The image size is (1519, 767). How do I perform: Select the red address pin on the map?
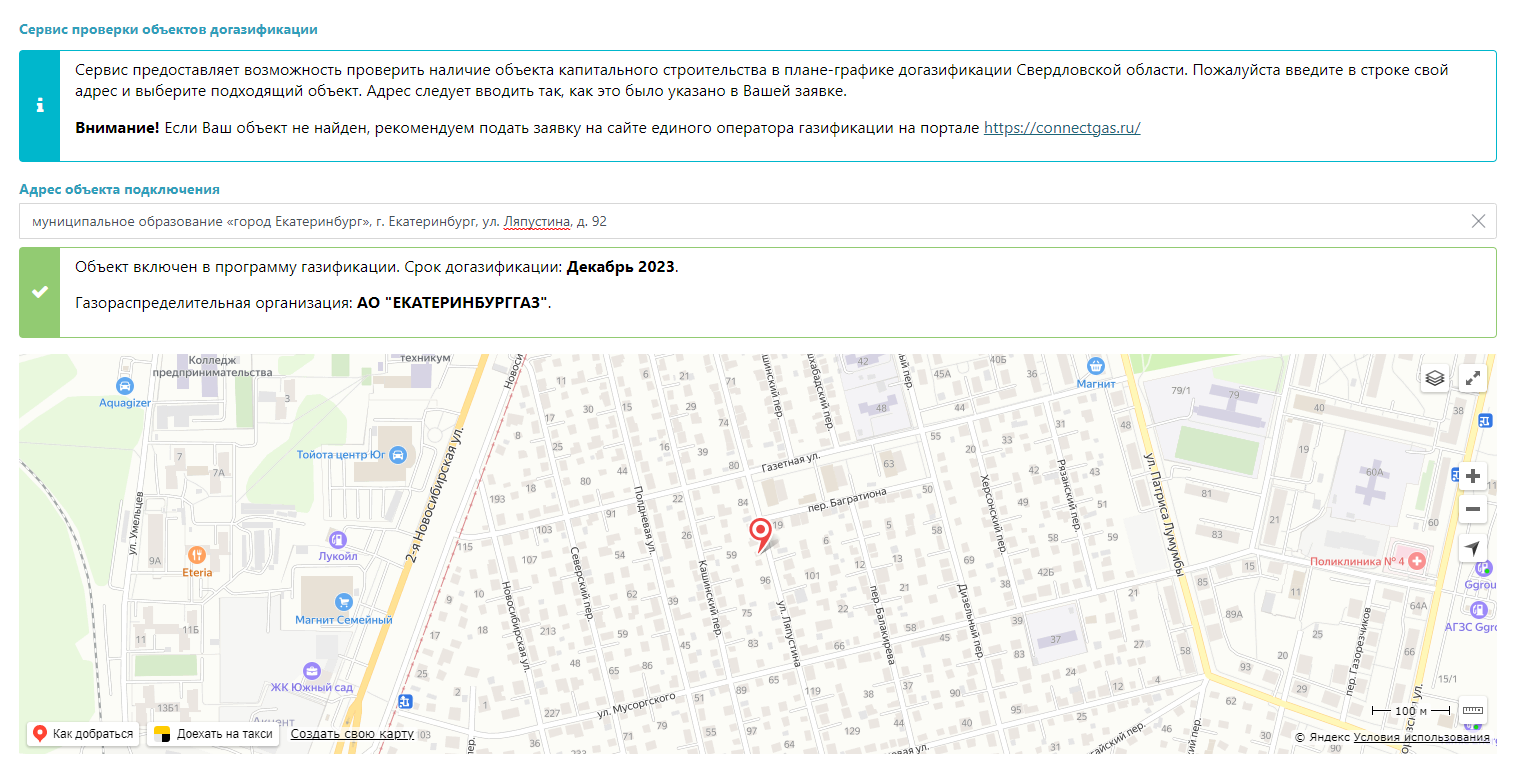point(761,536)
